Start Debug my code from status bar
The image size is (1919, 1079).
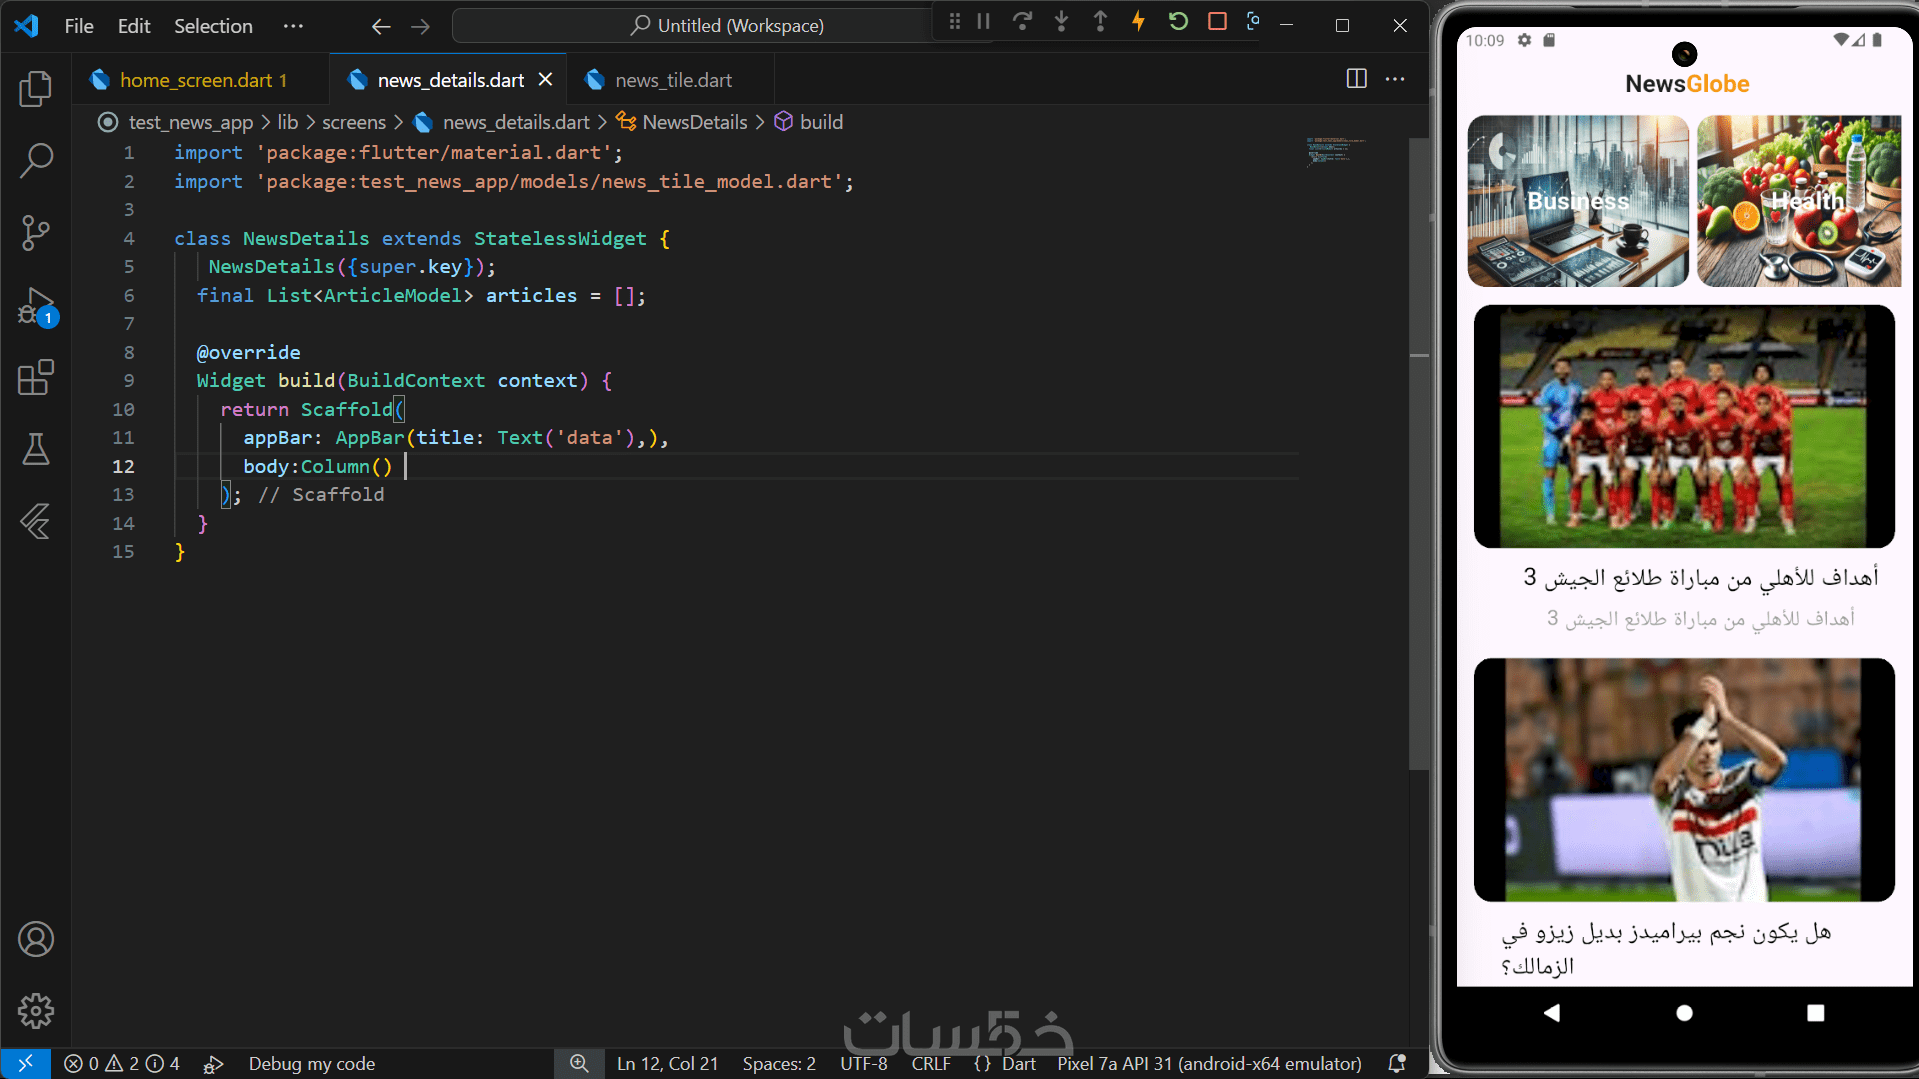click(311, 1063)
